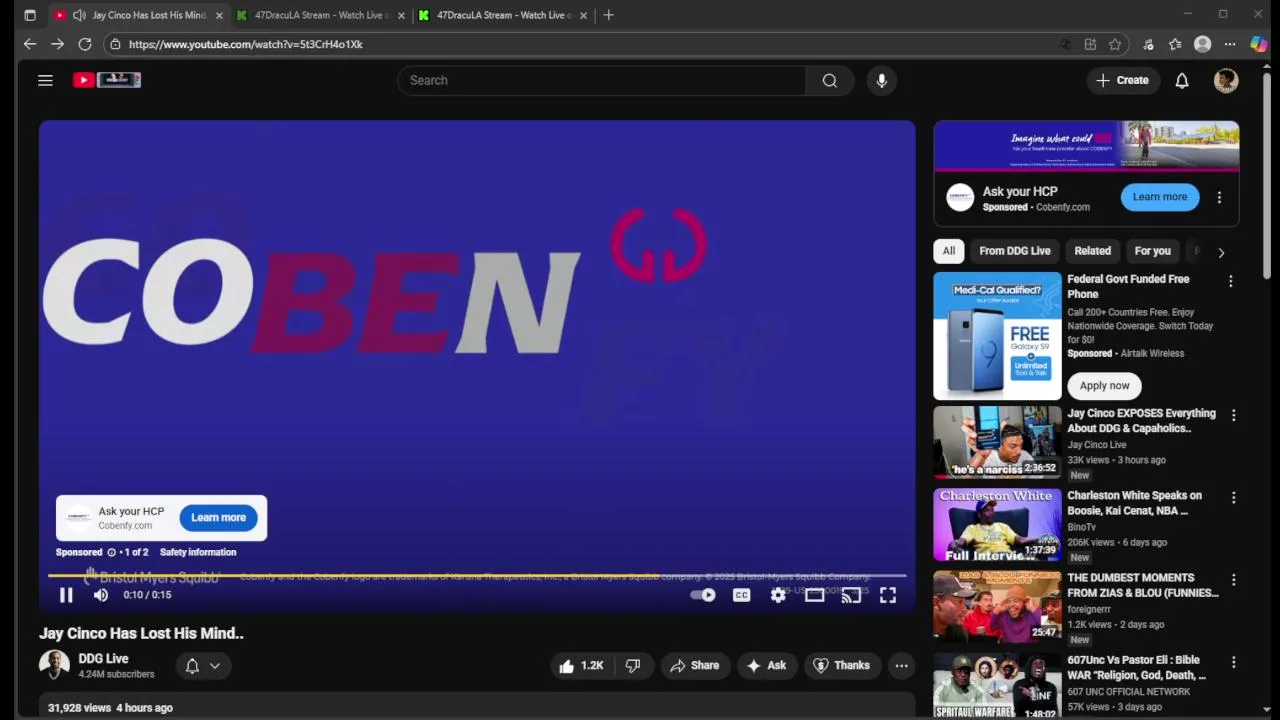1280x720 pixels.
Task: Send Thanks to the creator
Action: click(x=842, y=665)
